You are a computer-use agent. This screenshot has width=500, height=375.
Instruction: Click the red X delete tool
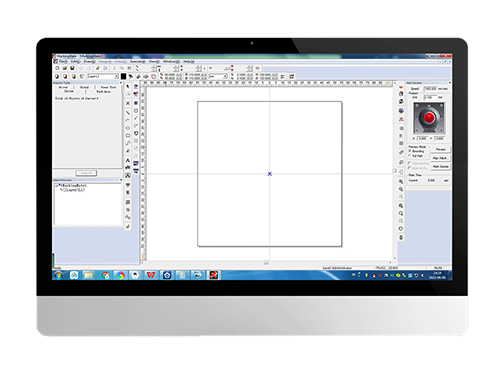[x=128, y=103]
